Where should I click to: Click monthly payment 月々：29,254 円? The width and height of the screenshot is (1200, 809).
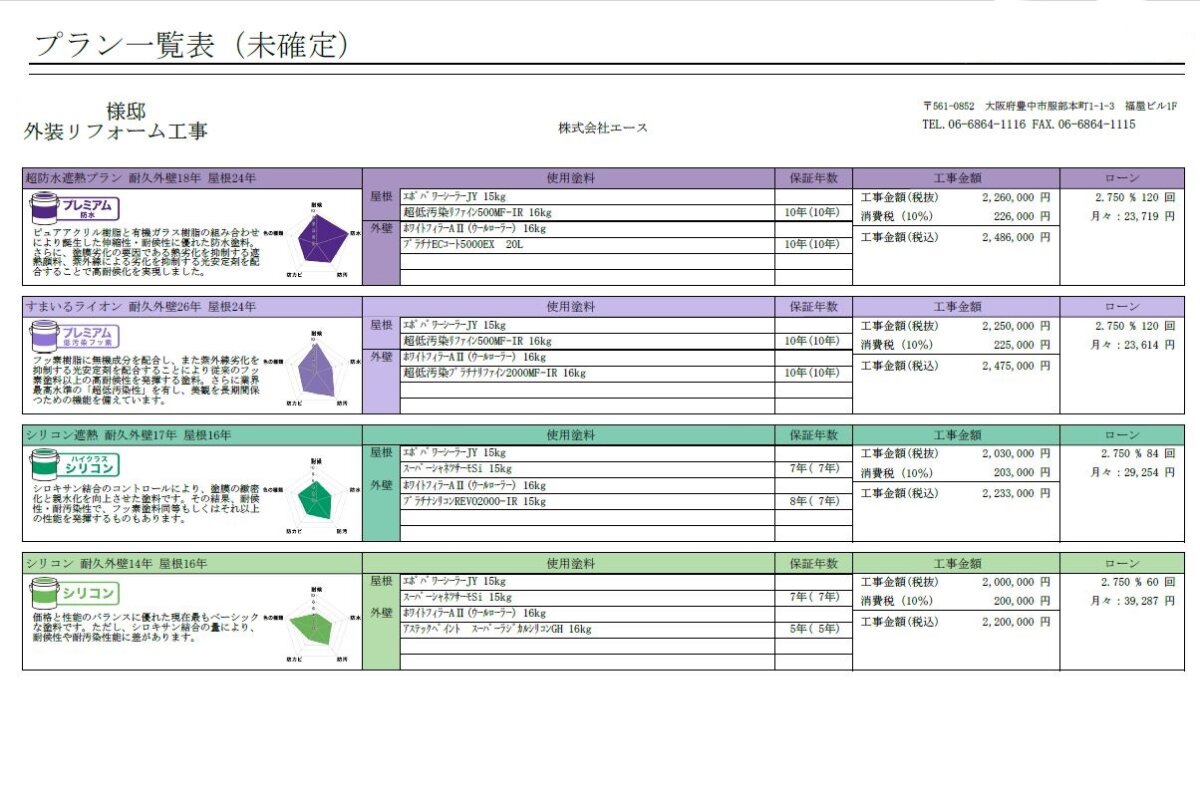(1133, 472)
